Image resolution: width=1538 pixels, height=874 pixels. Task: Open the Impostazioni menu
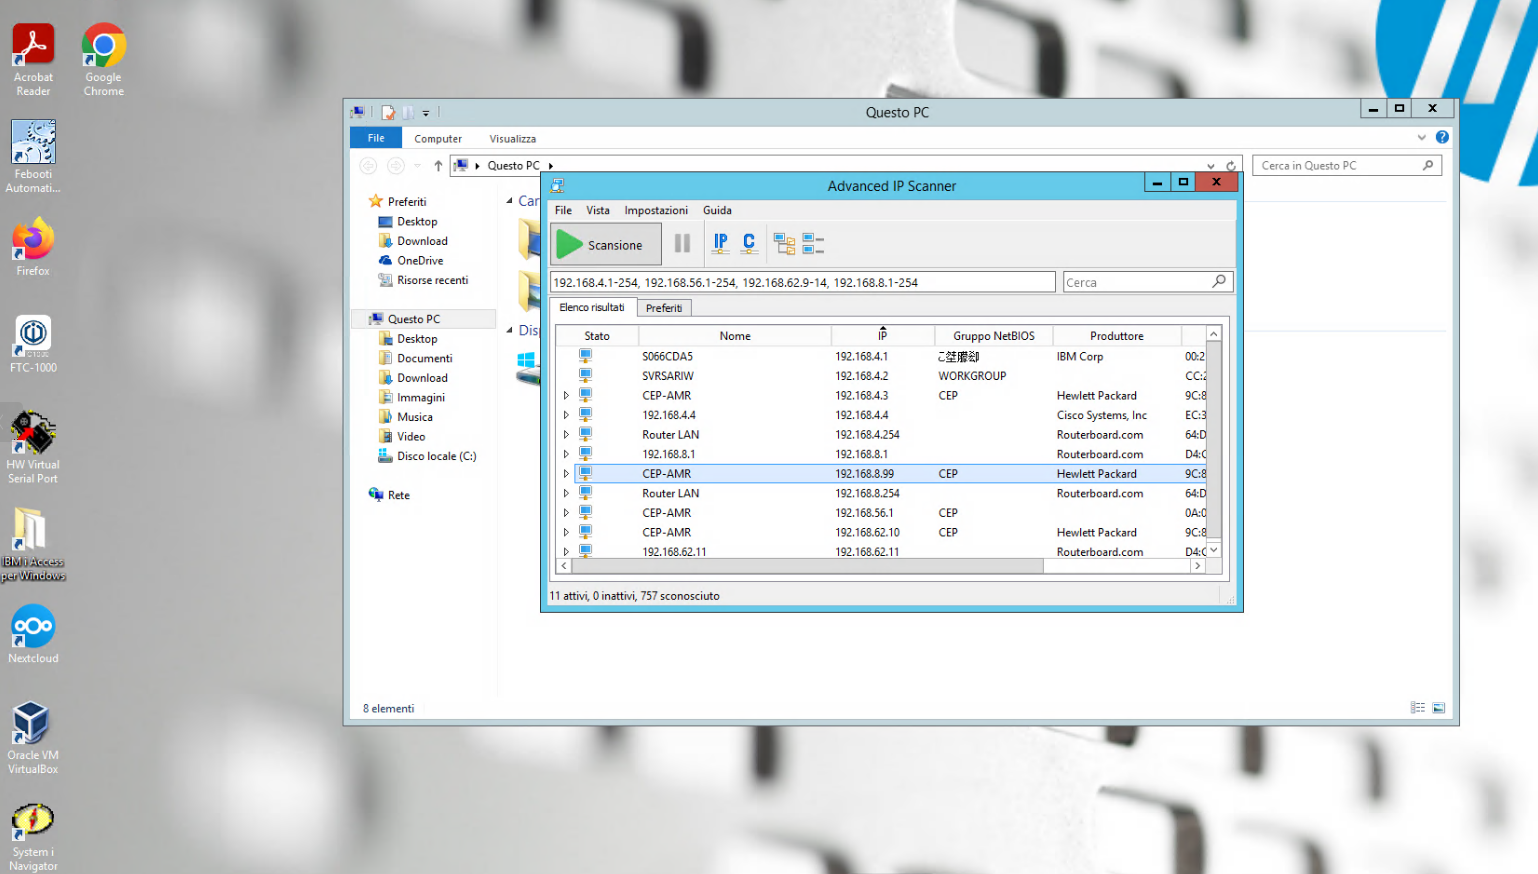[656, 211]
